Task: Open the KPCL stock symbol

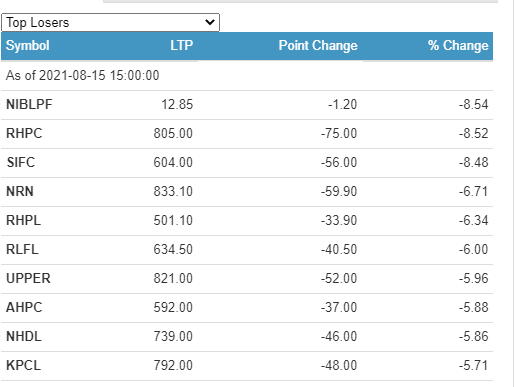Action: click(x=23, y=366)
